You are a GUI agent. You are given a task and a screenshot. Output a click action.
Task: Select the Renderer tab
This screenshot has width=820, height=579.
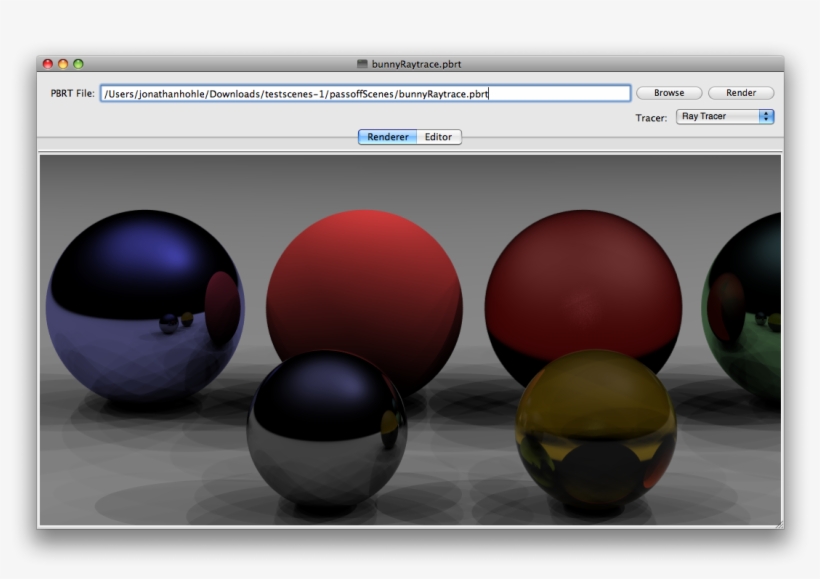(386, 136)
